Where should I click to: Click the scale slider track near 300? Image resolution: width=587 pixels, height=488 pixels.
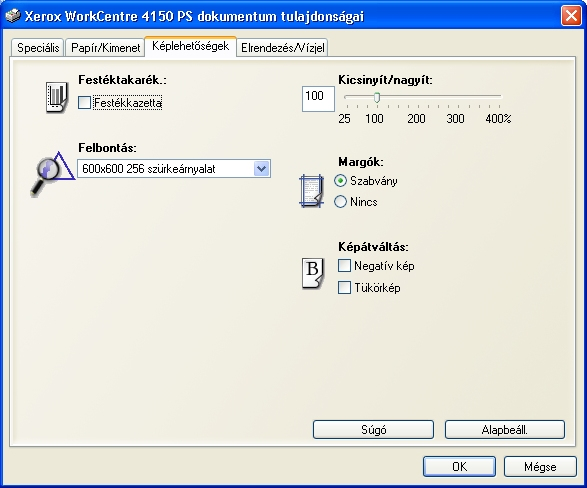pyautogui.click(x=456, y=96)
